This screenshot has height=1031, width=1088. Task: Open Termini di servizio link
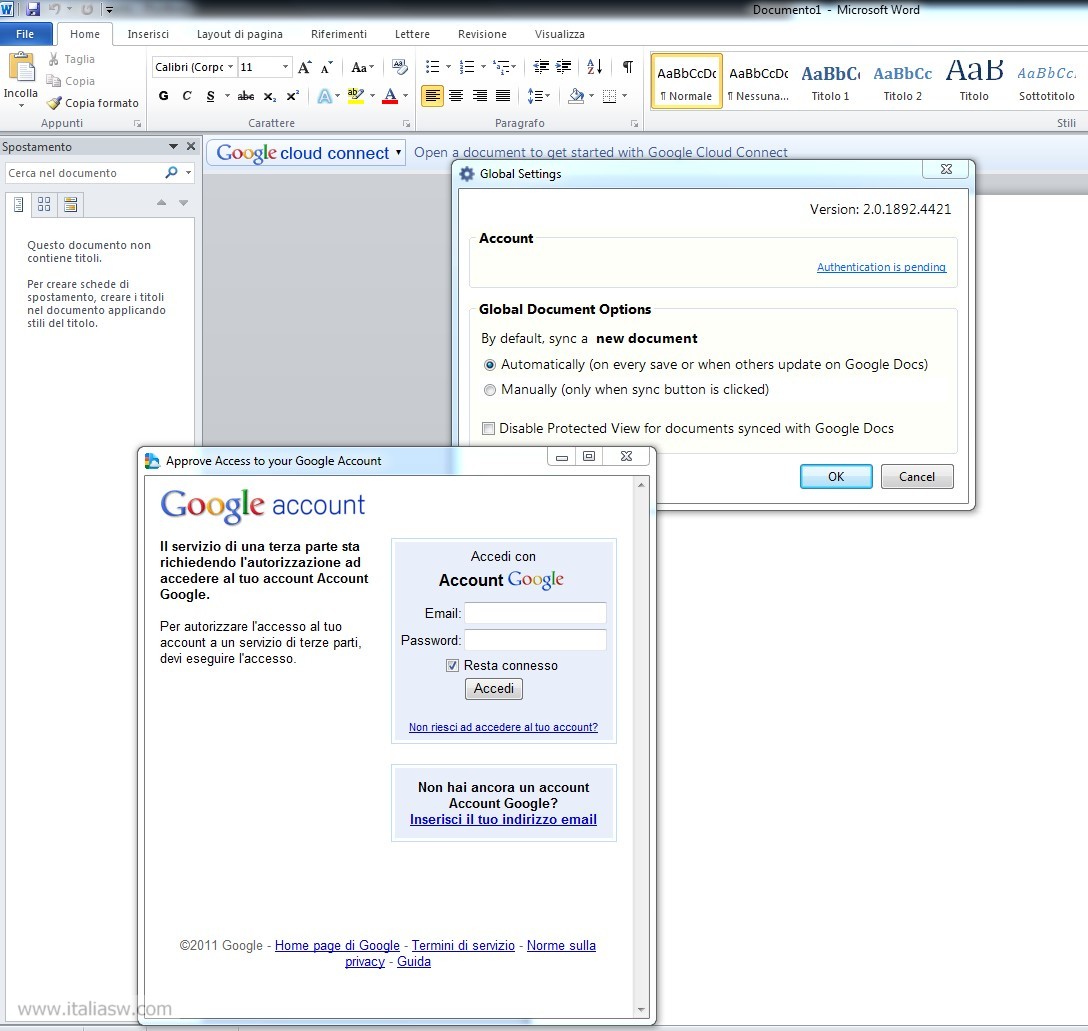pos(464,946)
